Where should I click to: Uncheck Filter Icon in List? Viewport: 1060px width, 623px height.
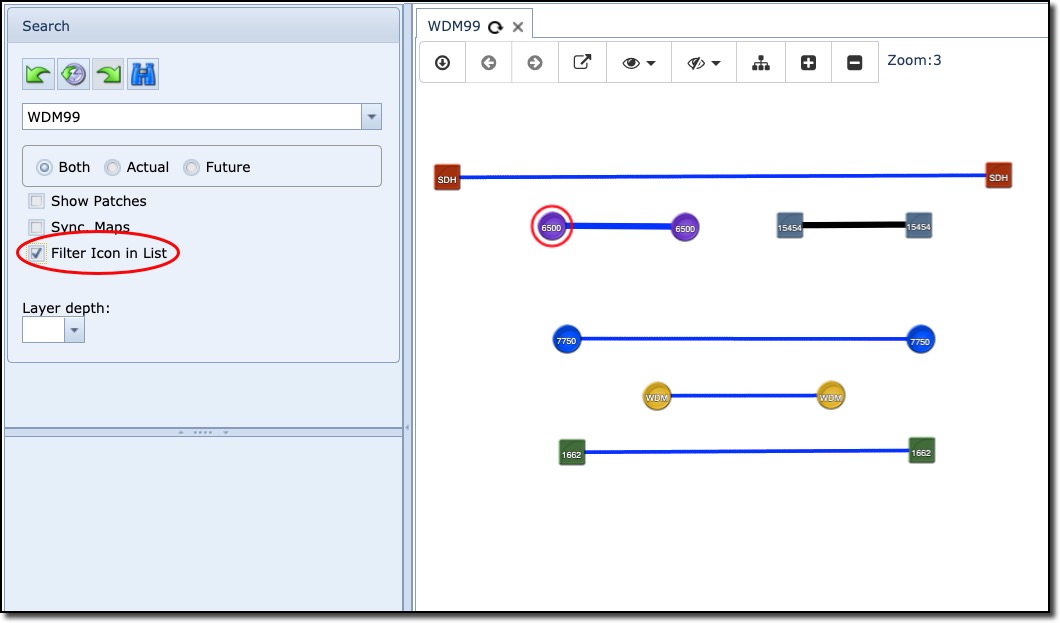tap(37, 253)
